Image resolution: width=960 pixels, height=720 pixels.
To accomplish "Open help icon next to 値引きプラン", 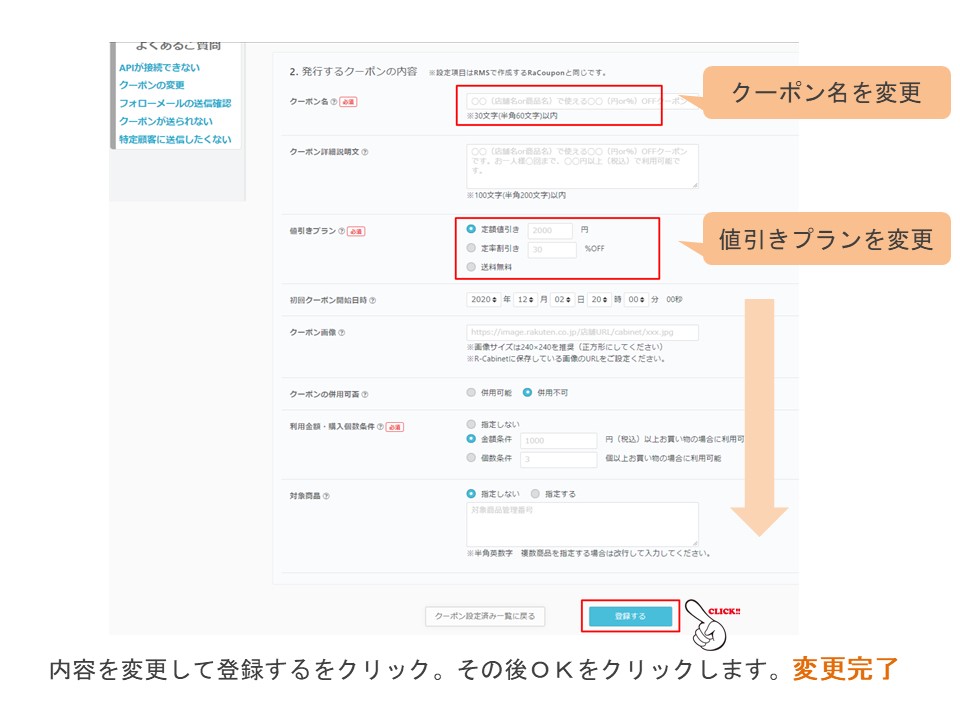I will [342, 231].
